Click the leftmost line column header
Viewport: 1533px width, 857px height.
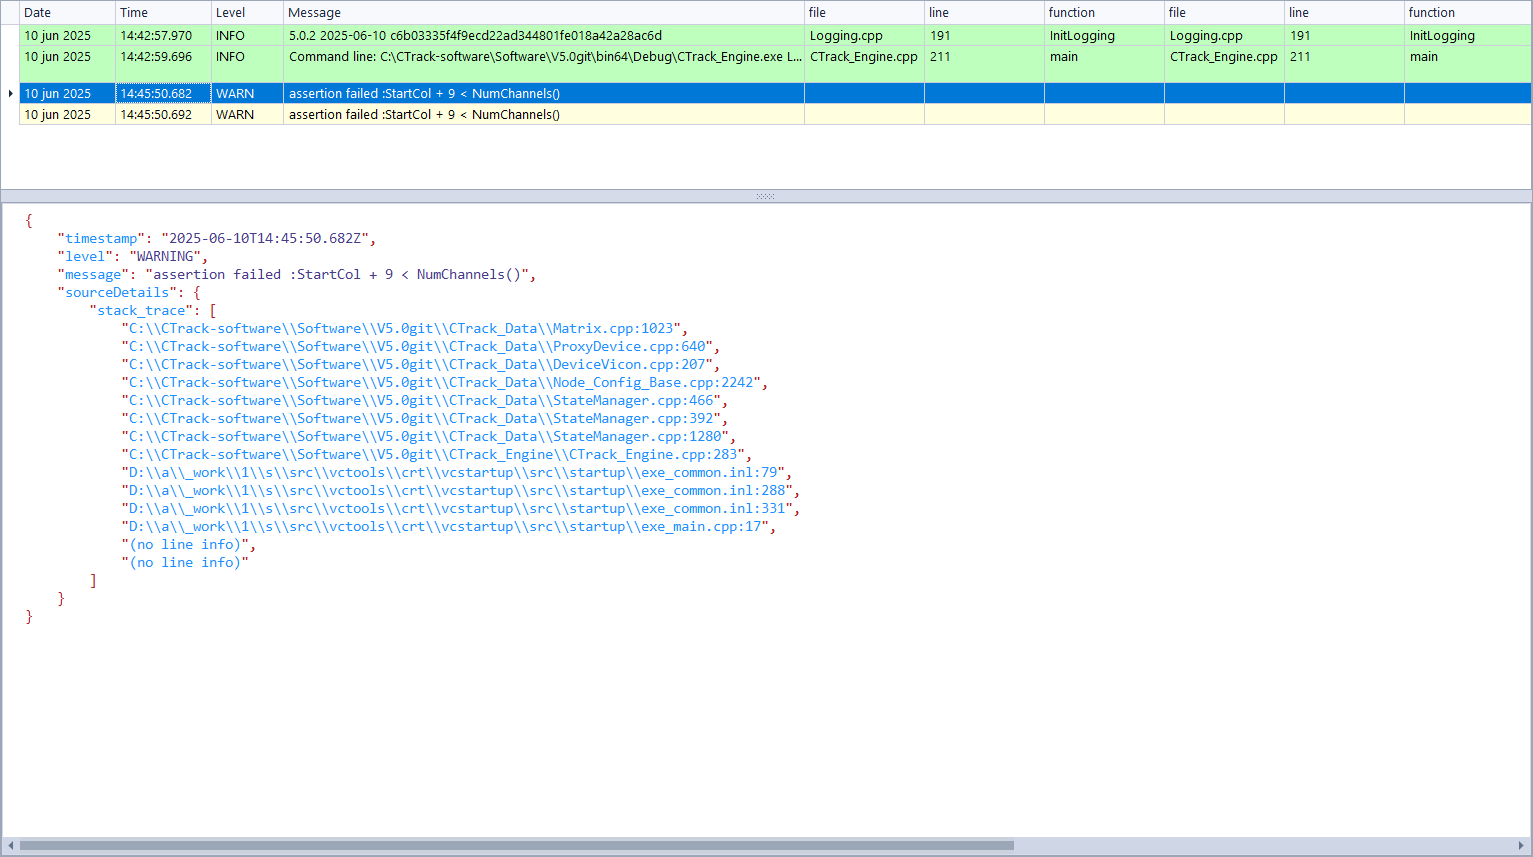[983, 13]
